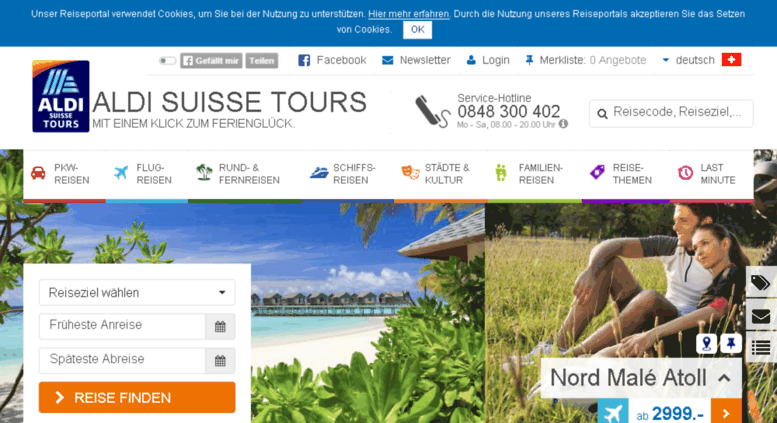Select the Last Minute menu item

708,174
